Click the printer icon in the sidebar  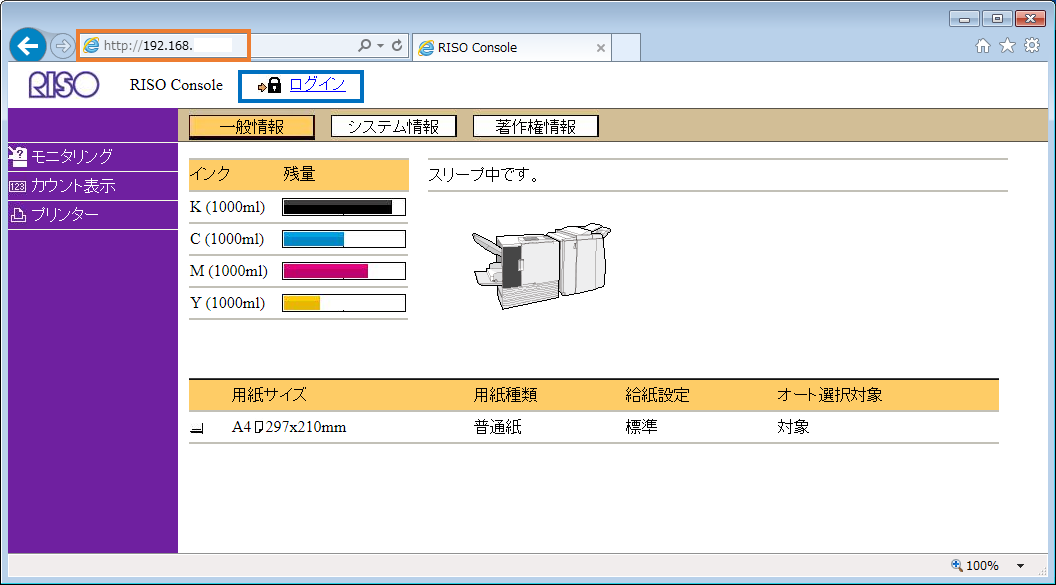coord(18,215)
